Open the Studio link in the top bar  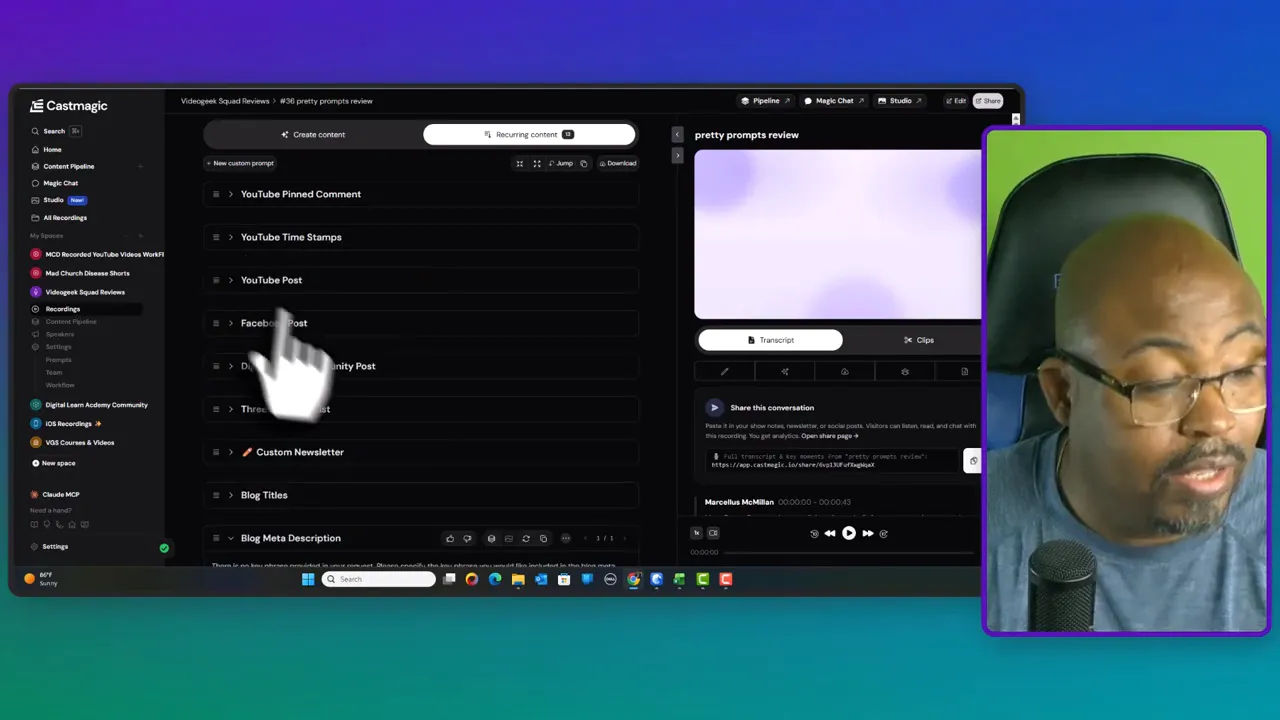tap(900, 101)
